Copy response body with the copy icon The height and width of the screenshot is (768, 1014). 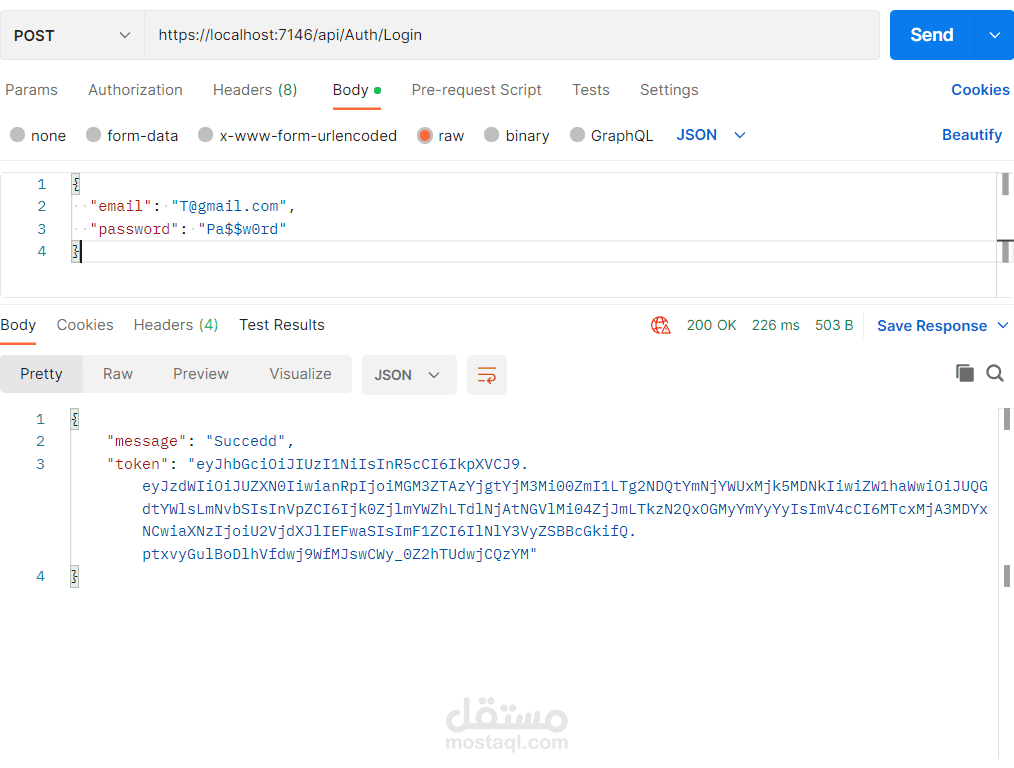pos(964,373)
